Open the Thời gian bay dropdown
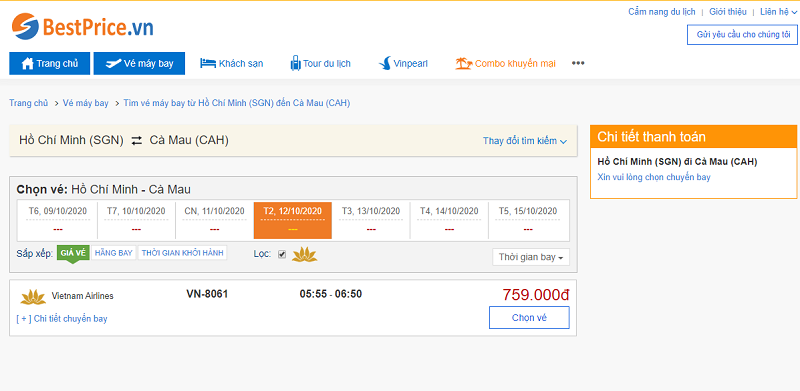 (x=531, y=257)
